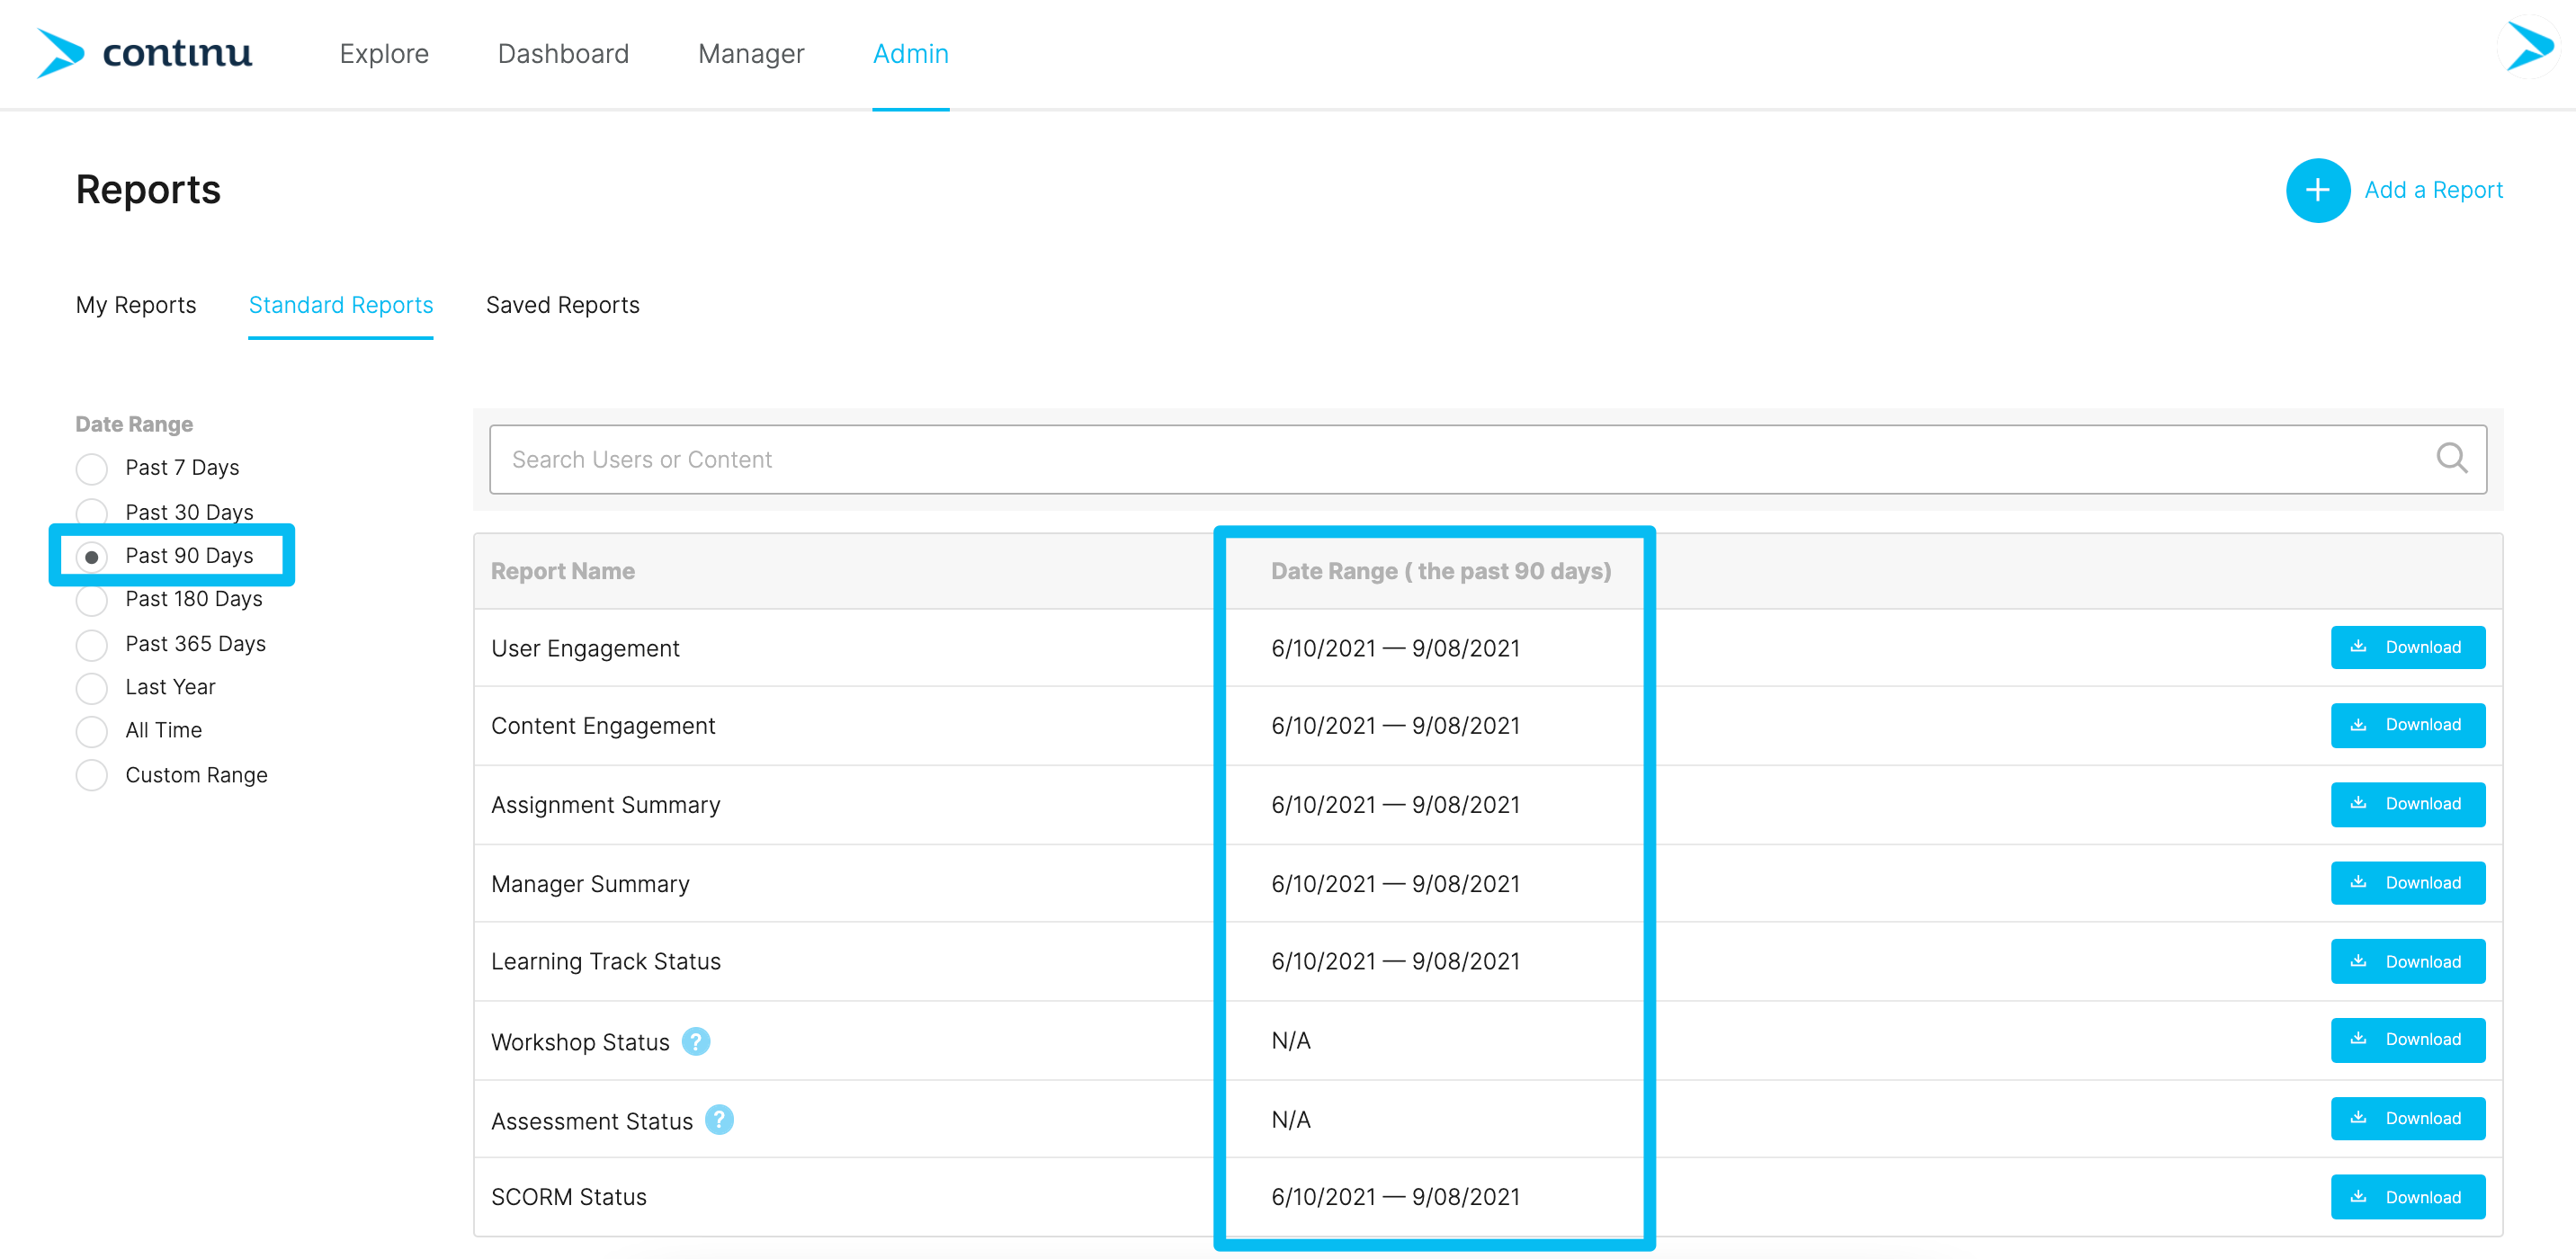Click the Assessment Status report name

point(592,1121)
